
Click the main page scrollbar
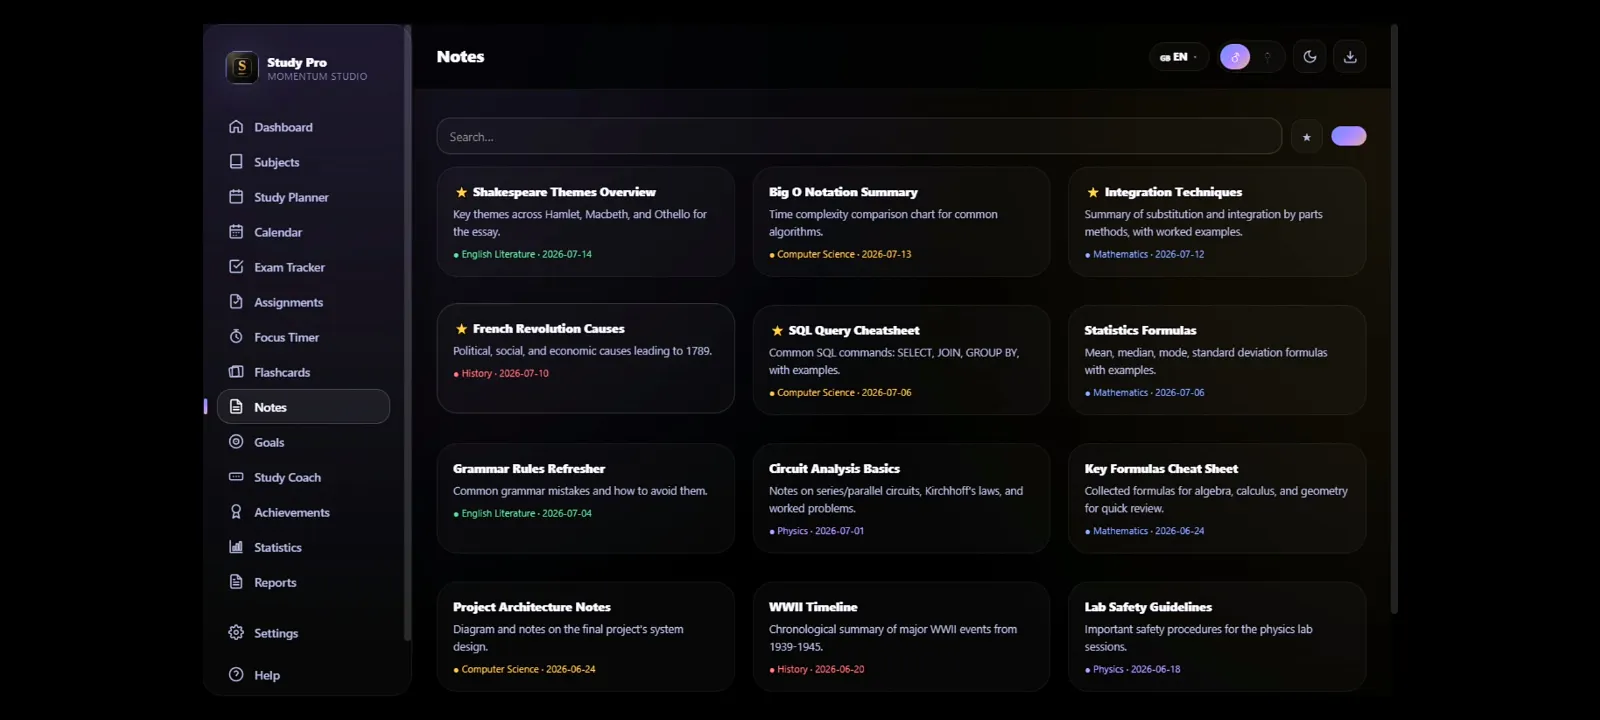pos(1394,320)
